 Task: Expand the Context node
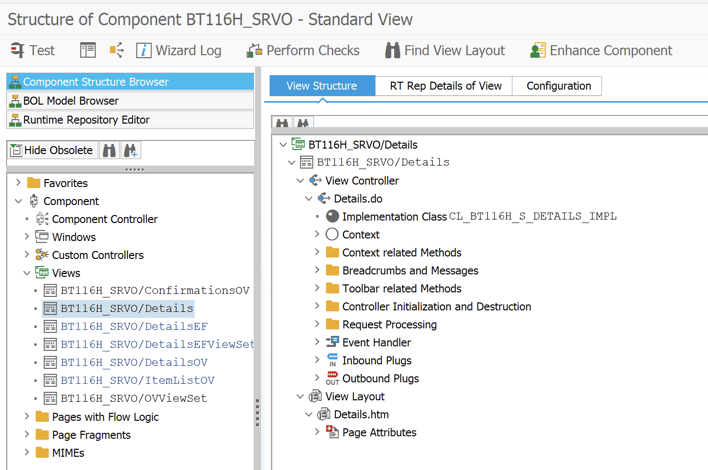318,235
